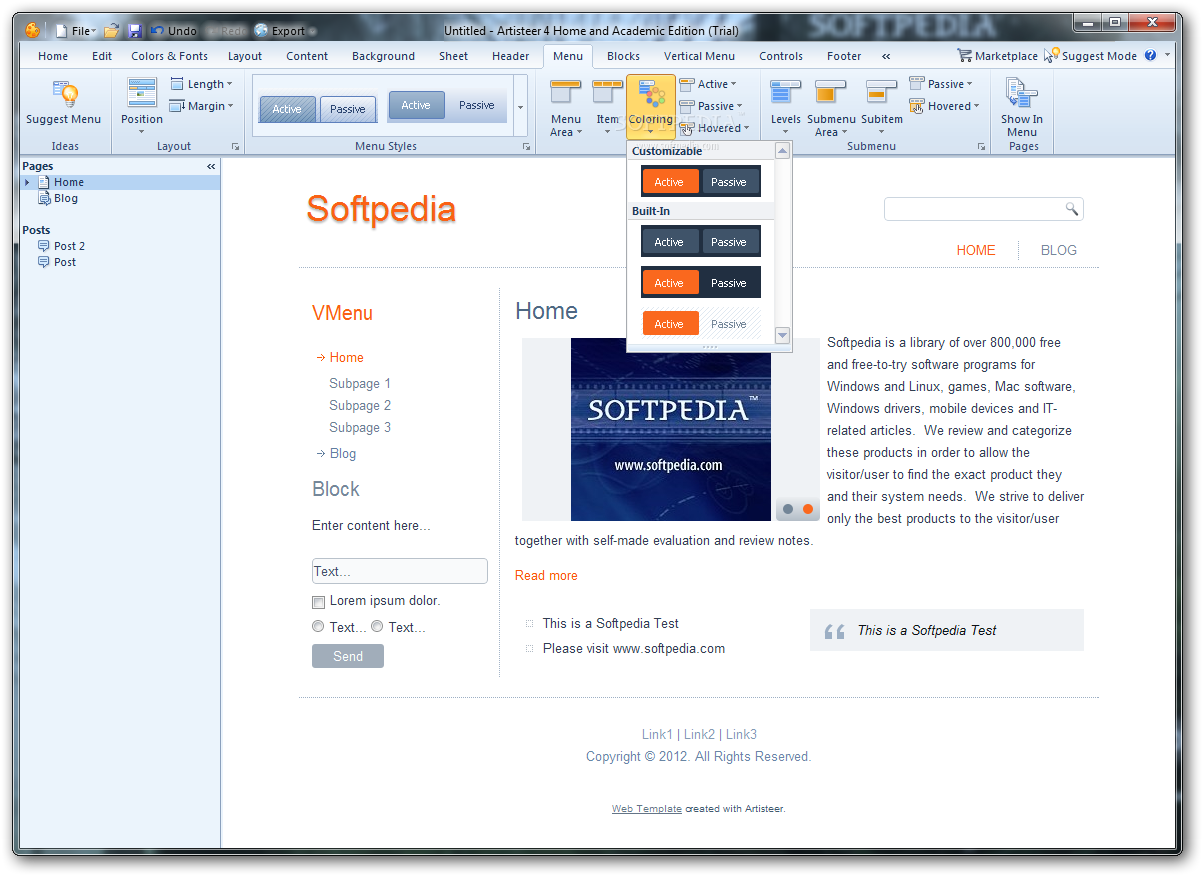Switch to the Footer tab
The image size is (1203, 876).
point(844,56)
